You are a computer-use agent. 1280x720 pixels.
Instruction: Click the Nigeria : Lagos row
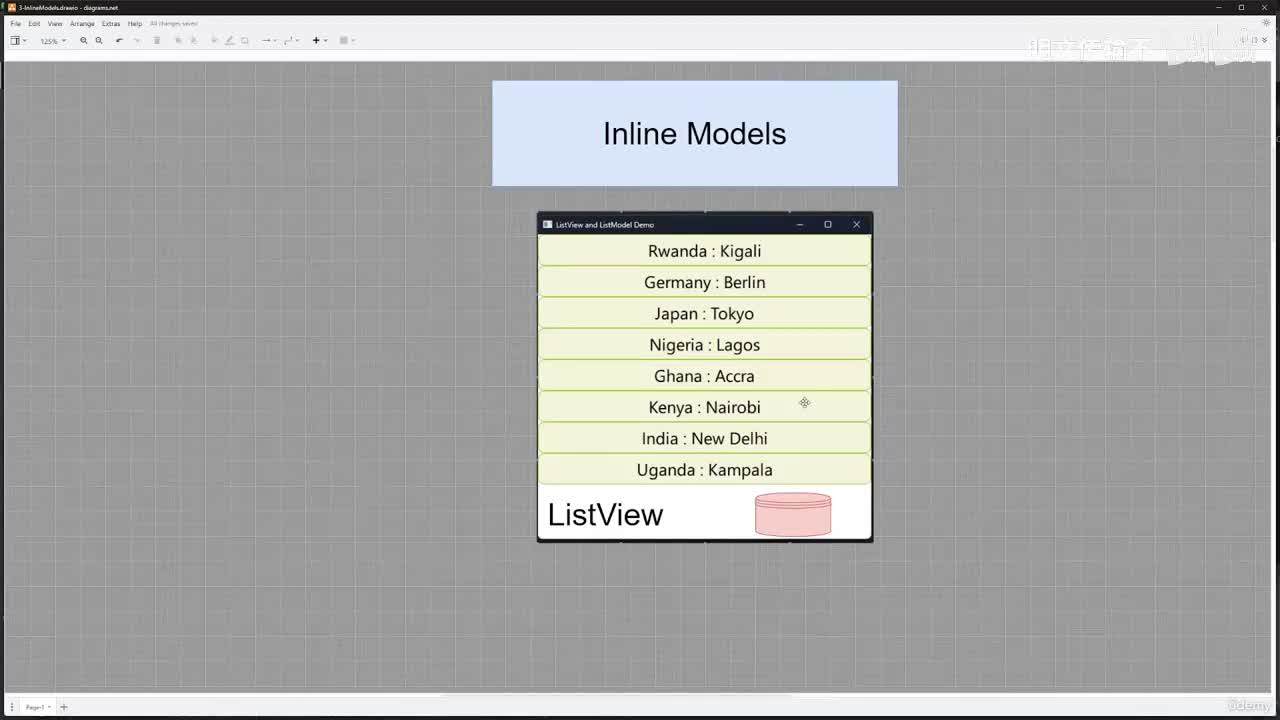(704, 345)
